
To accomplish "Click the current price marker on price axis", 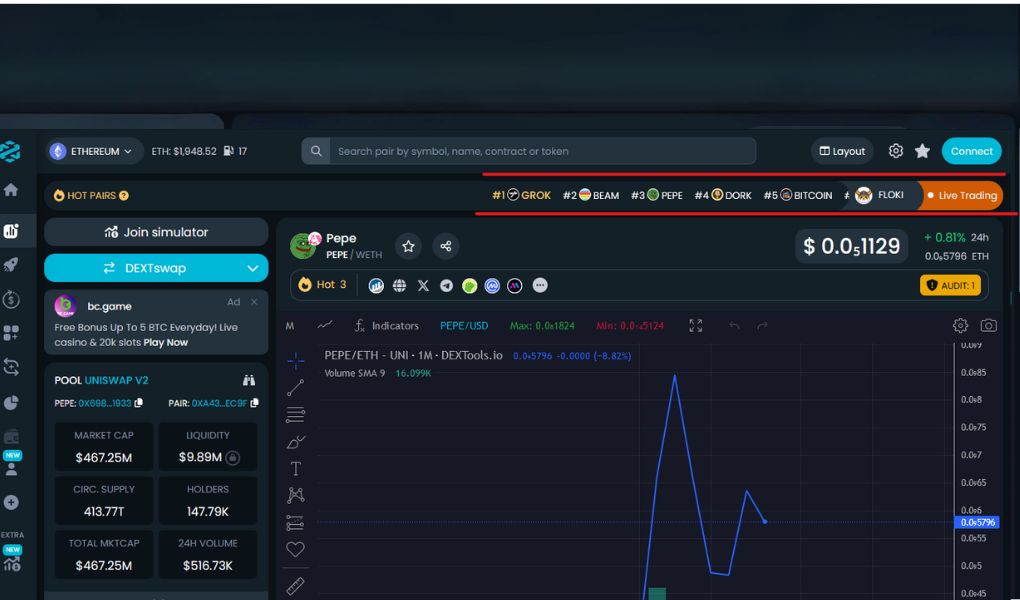I will coord(976,522).
